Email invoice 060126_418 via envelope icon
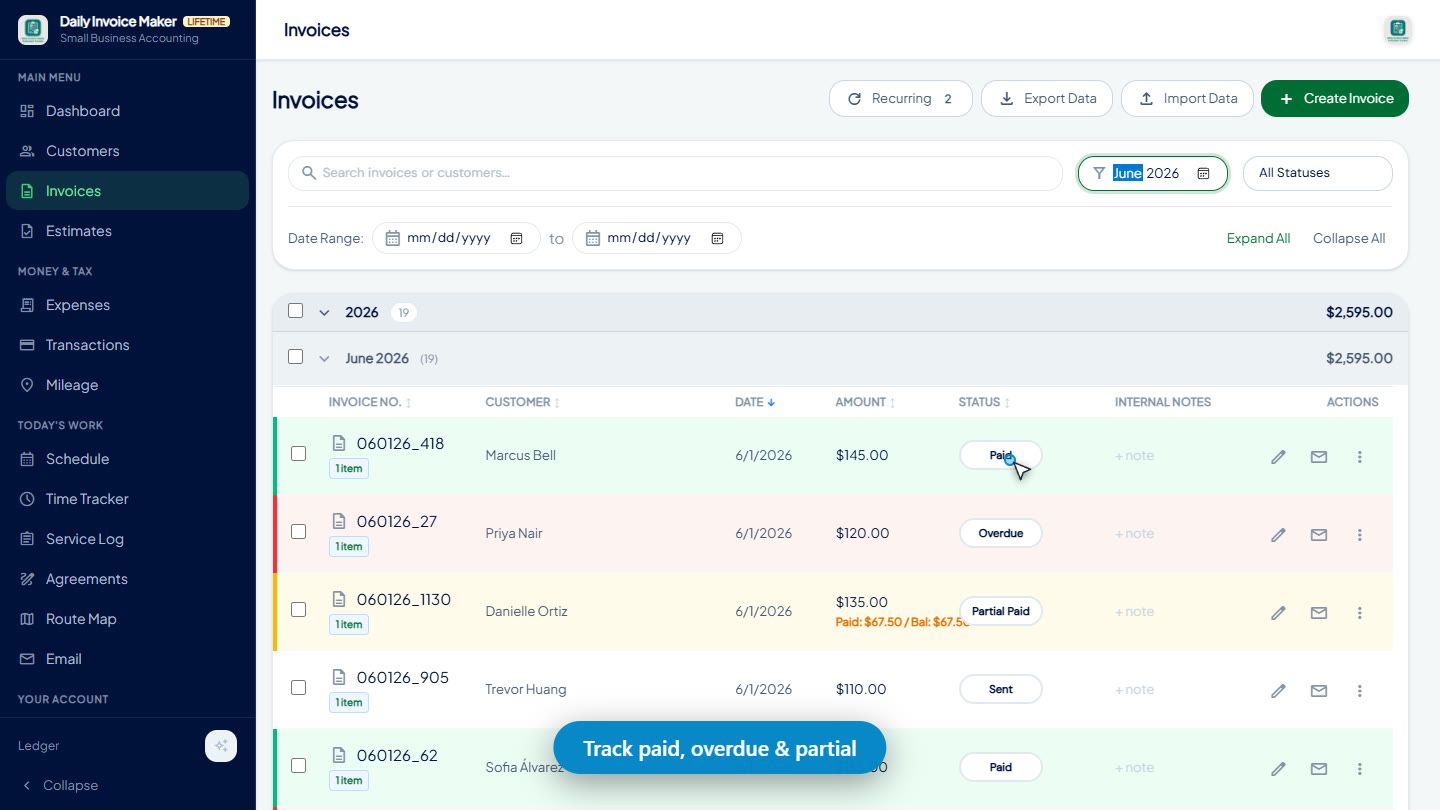 click(x=1319, y=457)
